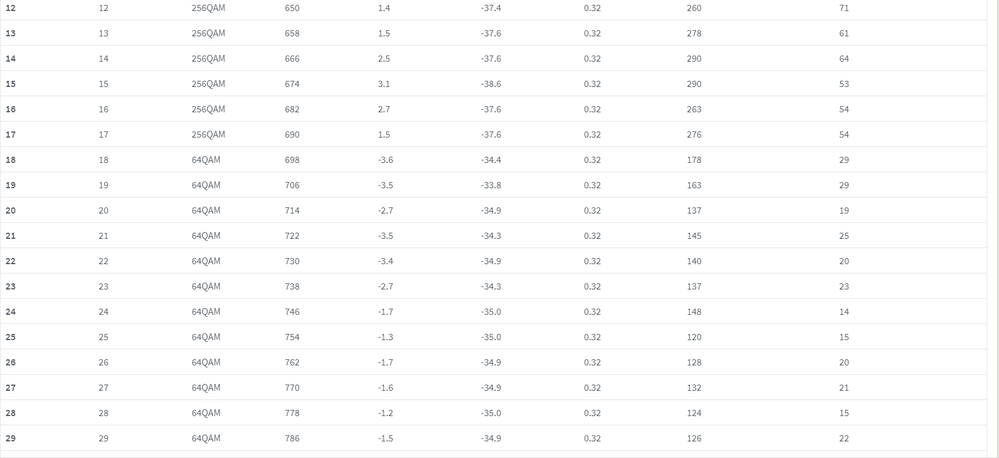Click the -33.8 value

pyautogui.click(x=491, y=185)
